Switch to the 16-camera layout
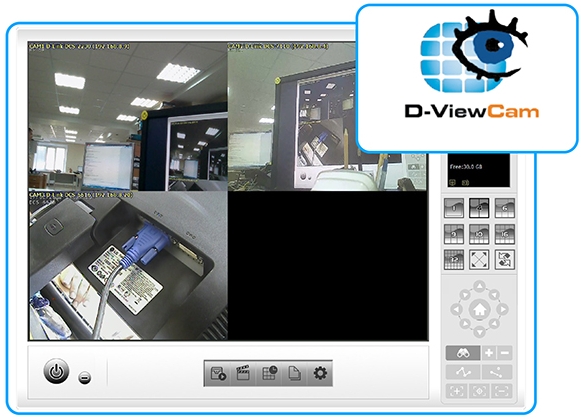Viewport: 581px width, 419px height. coord(505,234)
